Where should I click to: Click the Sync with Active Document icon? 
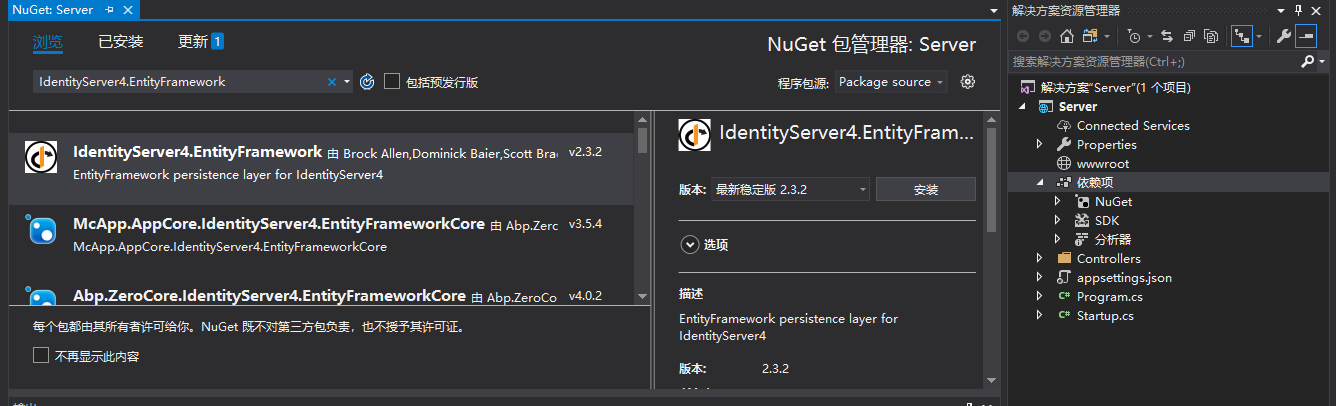click(x=1168, y=36)
